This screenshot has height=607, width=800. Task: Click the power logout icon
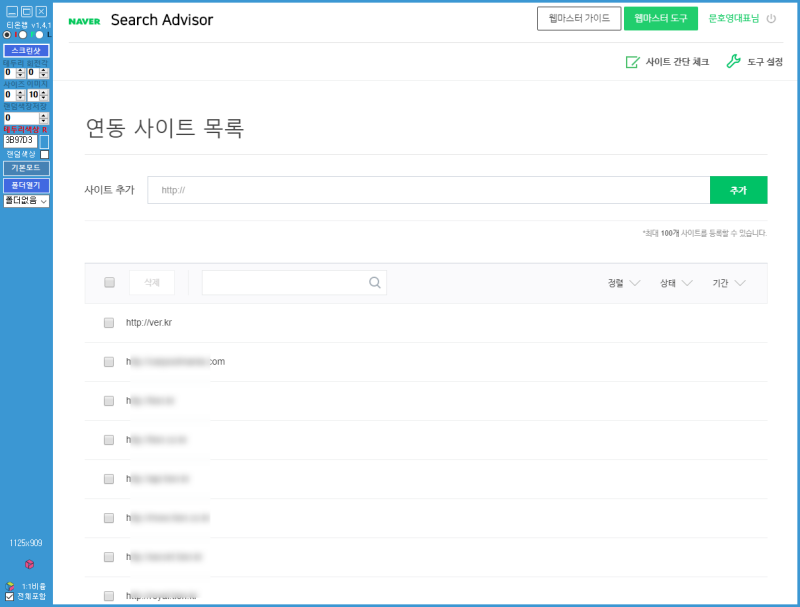coord(771,19)
